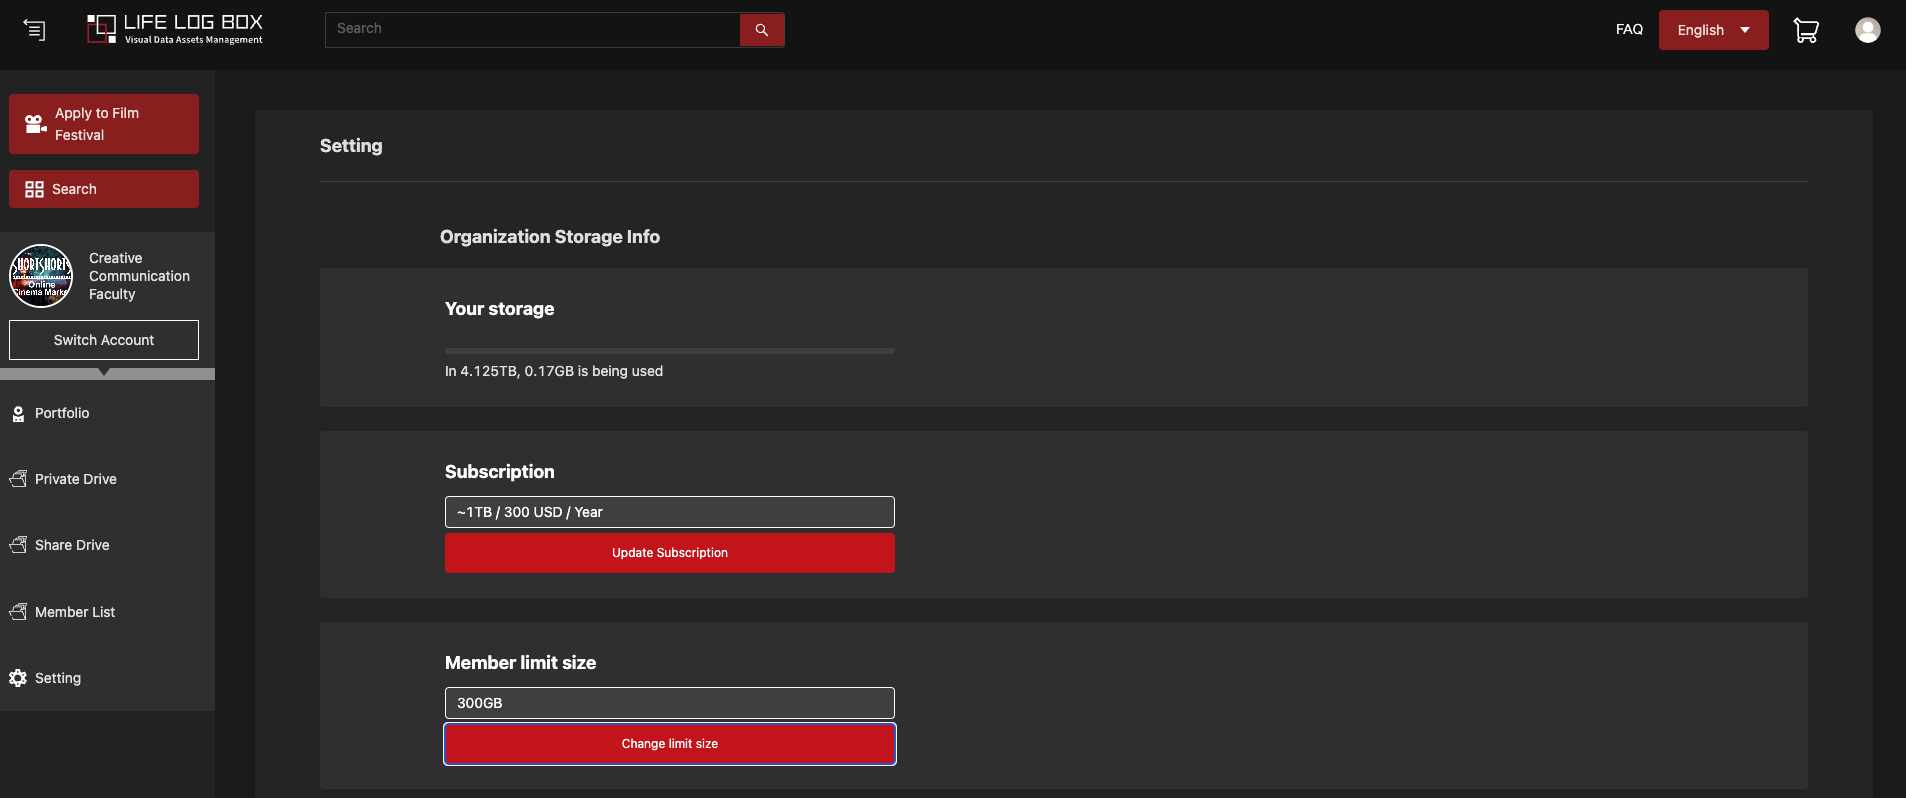Go to Member List page
This screenshot has width=1906, height=798.
click(75, 612)
